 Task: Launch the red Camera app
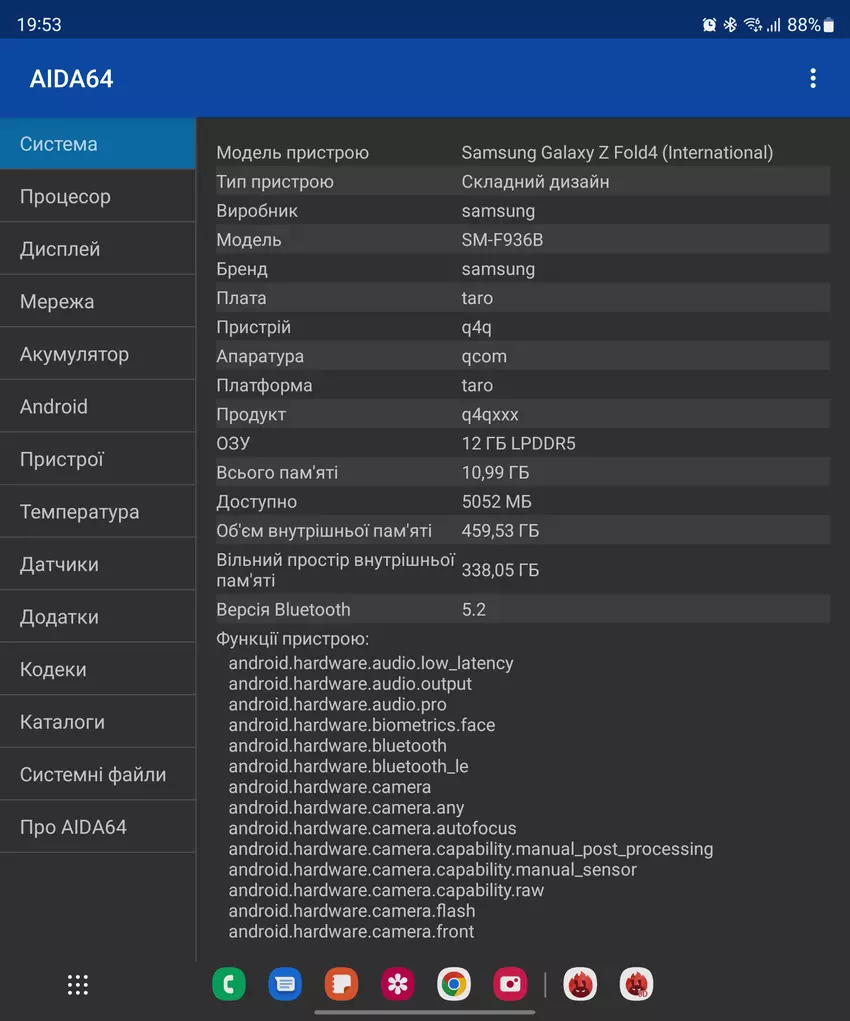pos(510,984)
